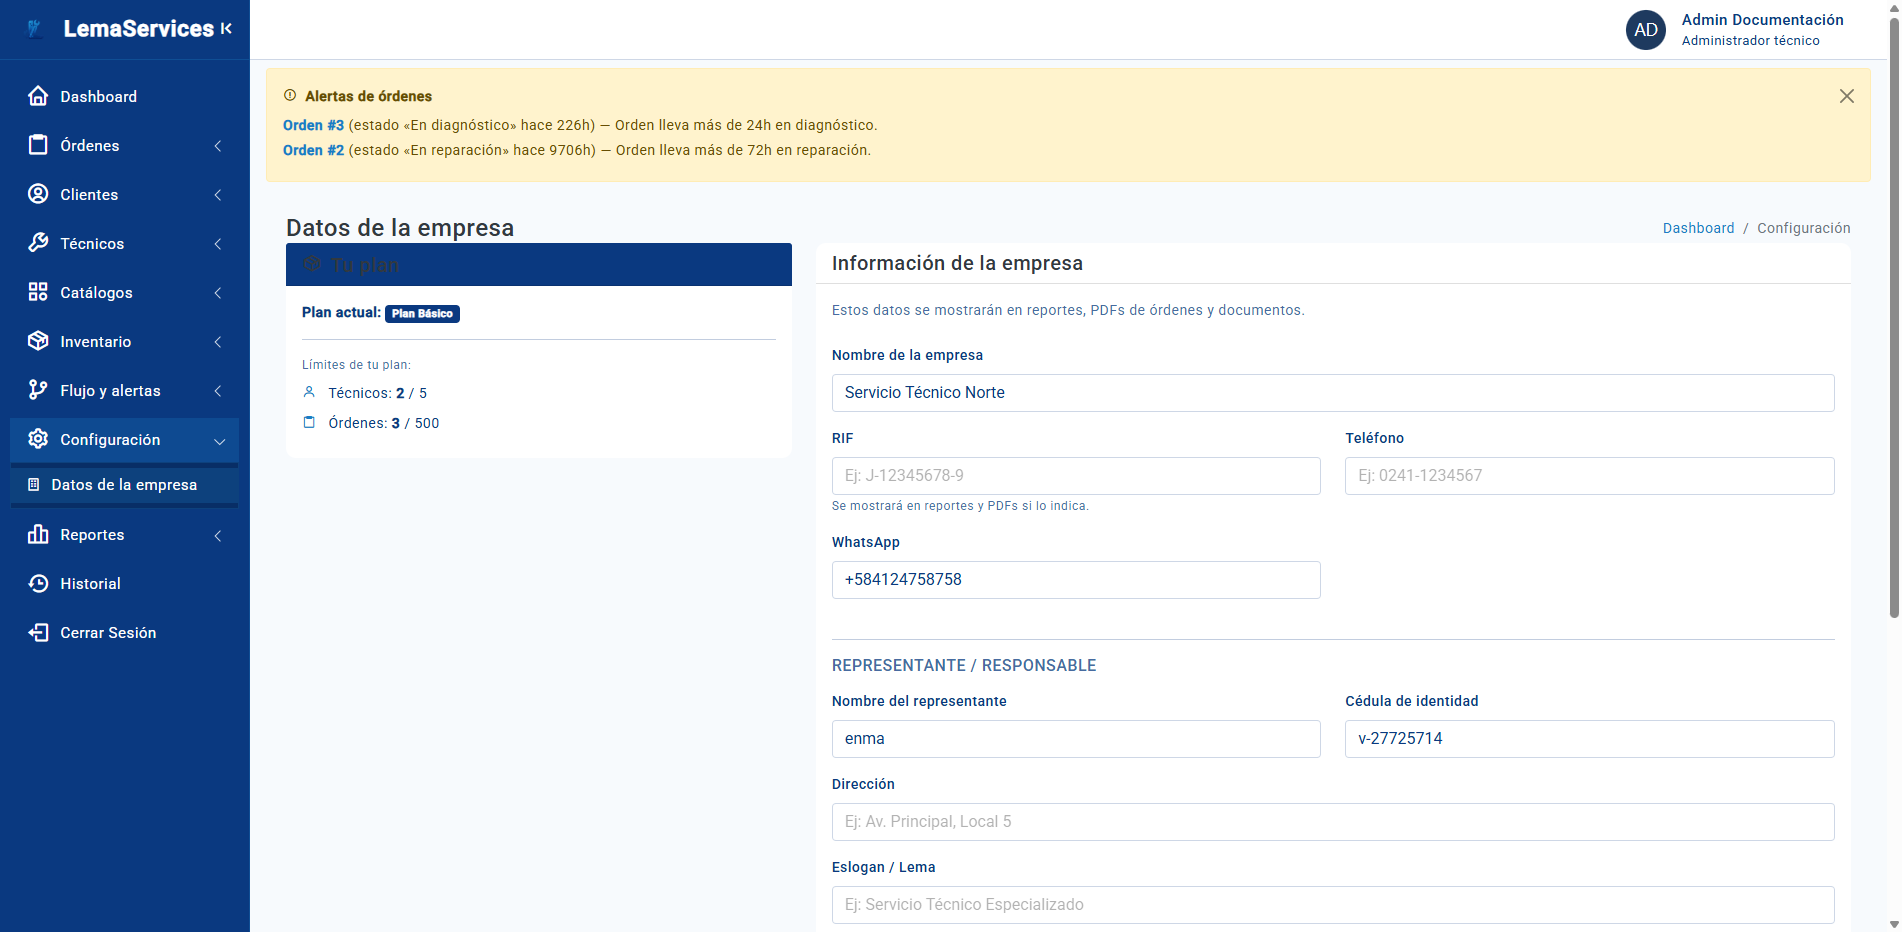Click the Historial clock icon
1902x932 pixels.
tap(38, 583)
